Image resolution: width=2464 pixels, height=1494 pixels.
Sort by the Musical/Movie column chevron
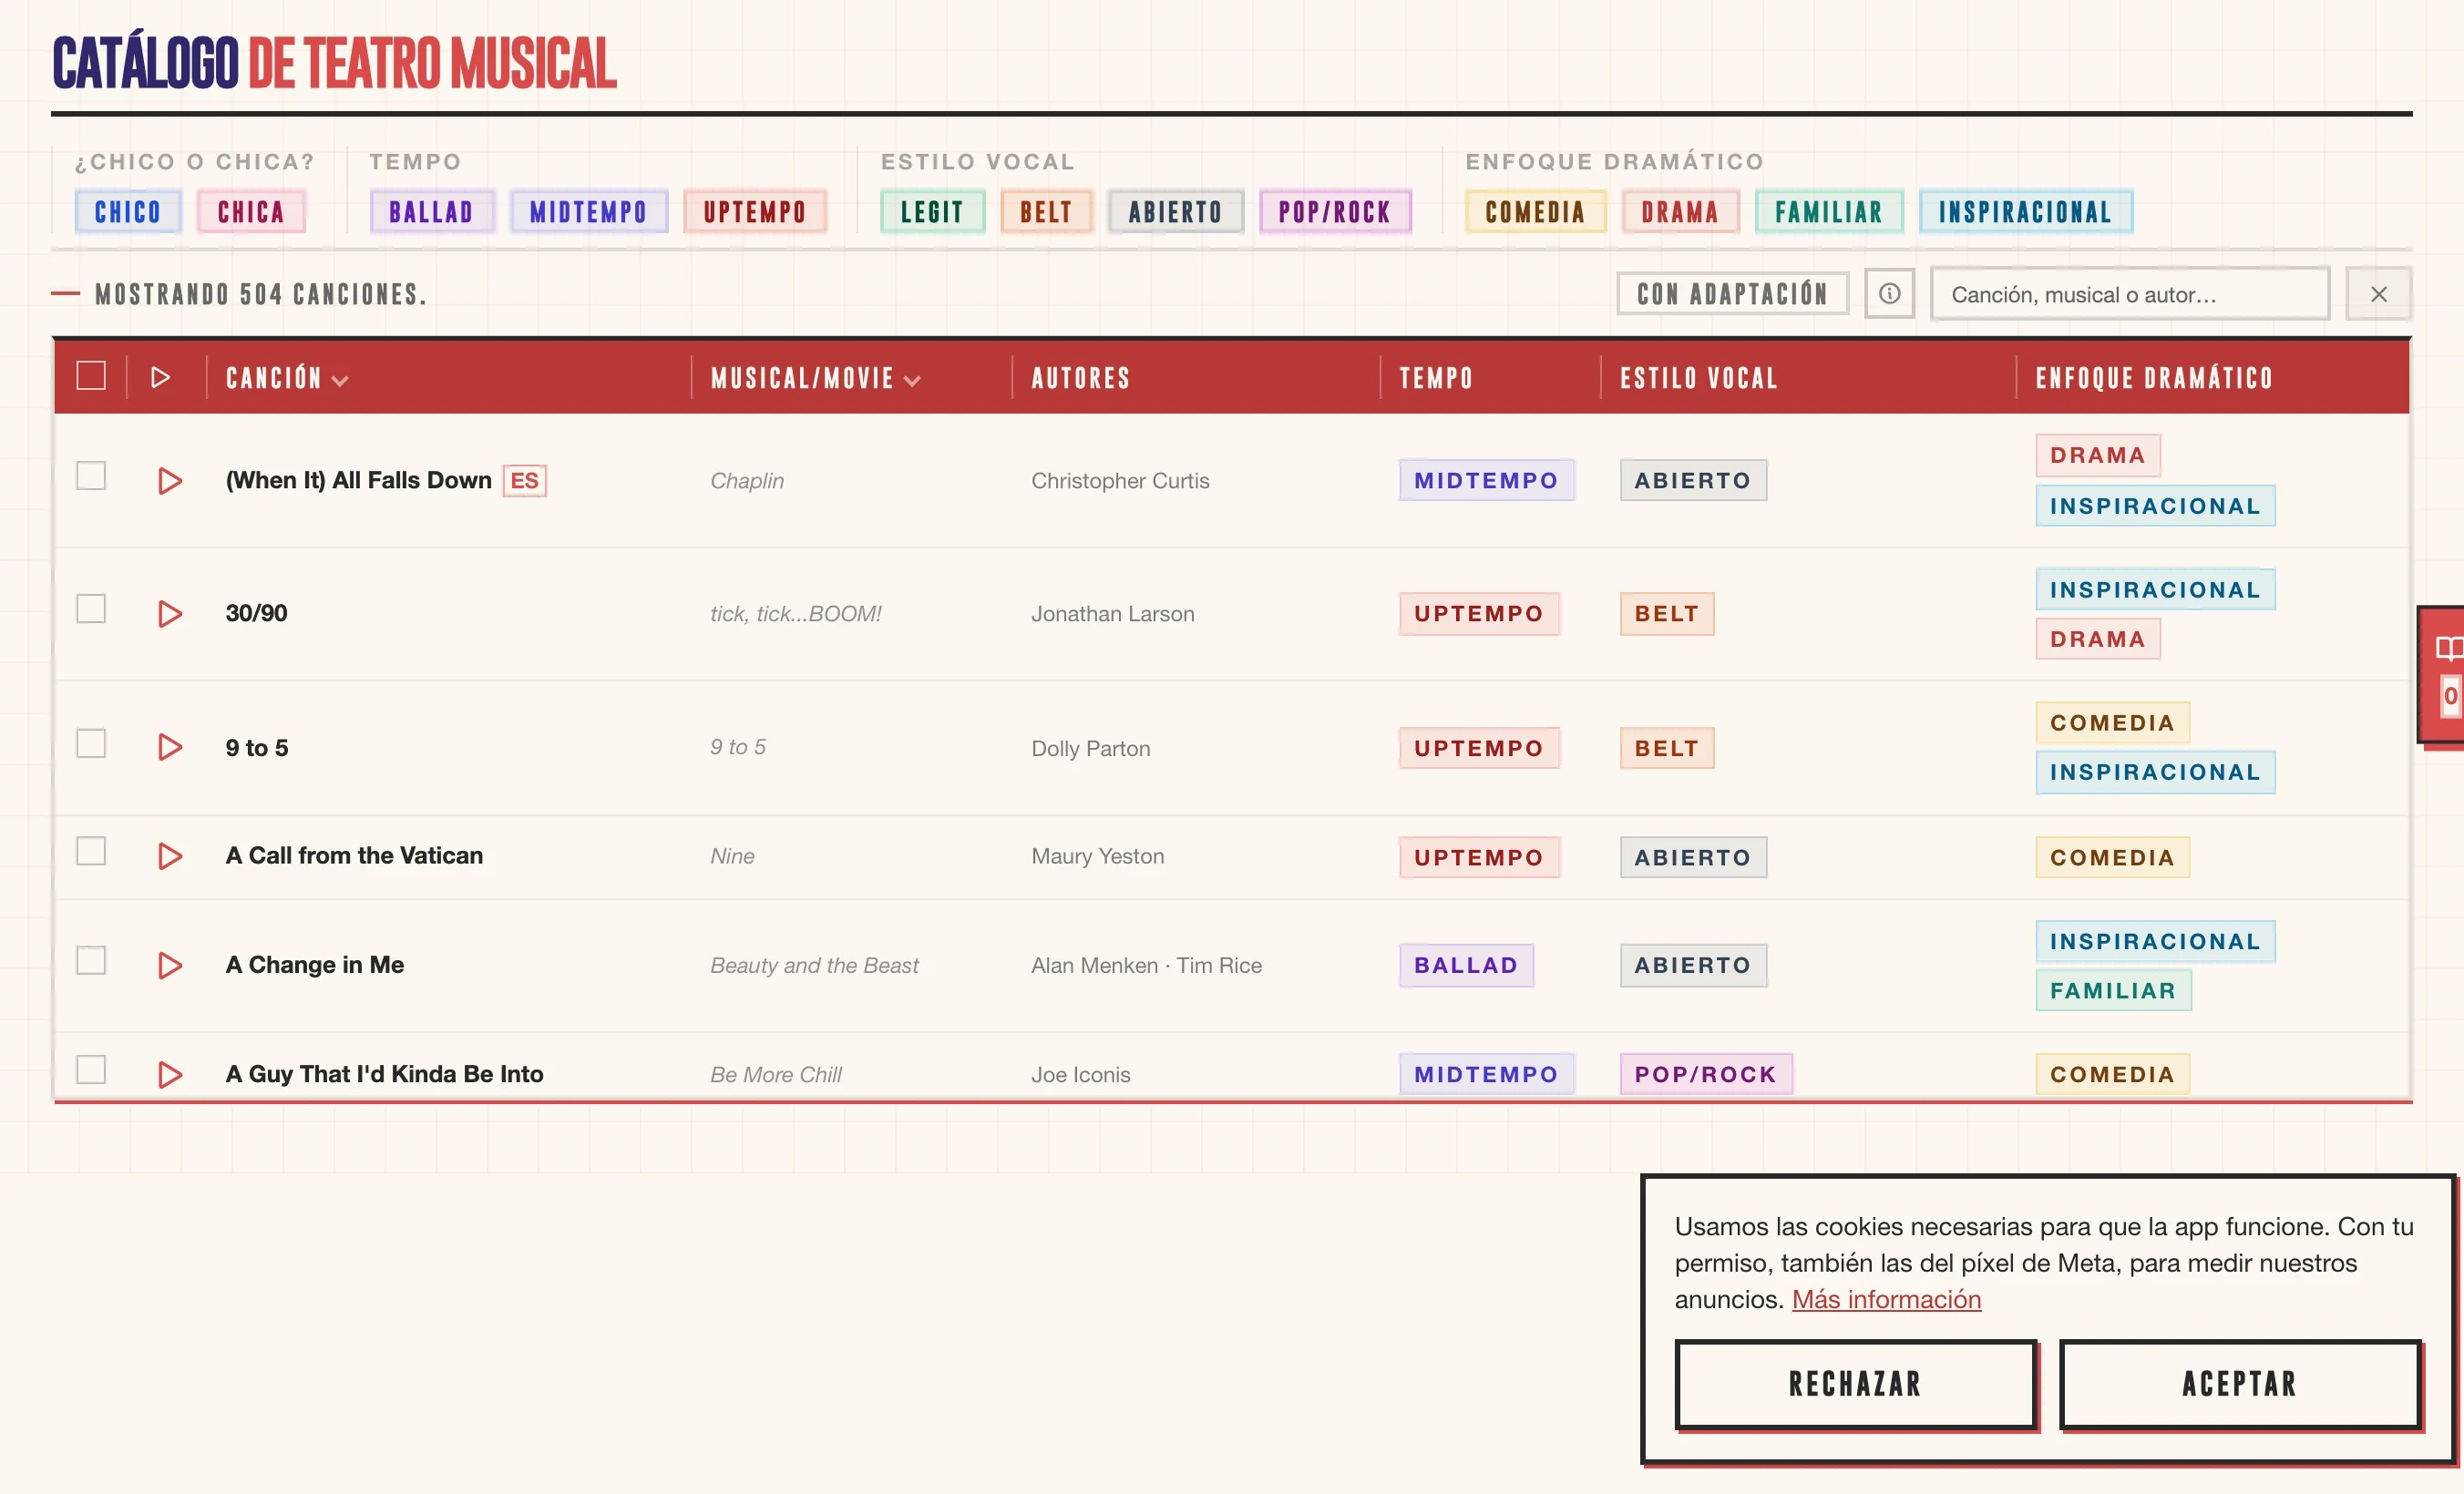click(x=912, y=381)
